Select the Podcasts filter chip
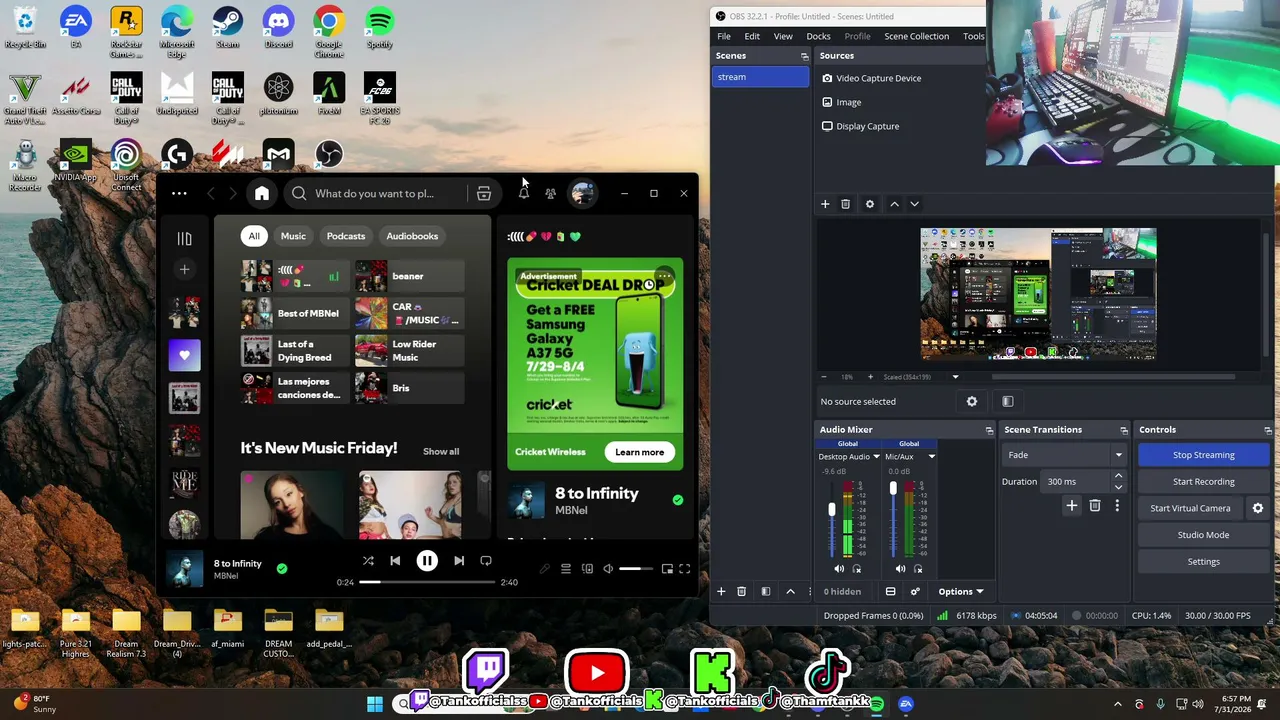Screen dimensions: 1280x720 click(346, 236)
